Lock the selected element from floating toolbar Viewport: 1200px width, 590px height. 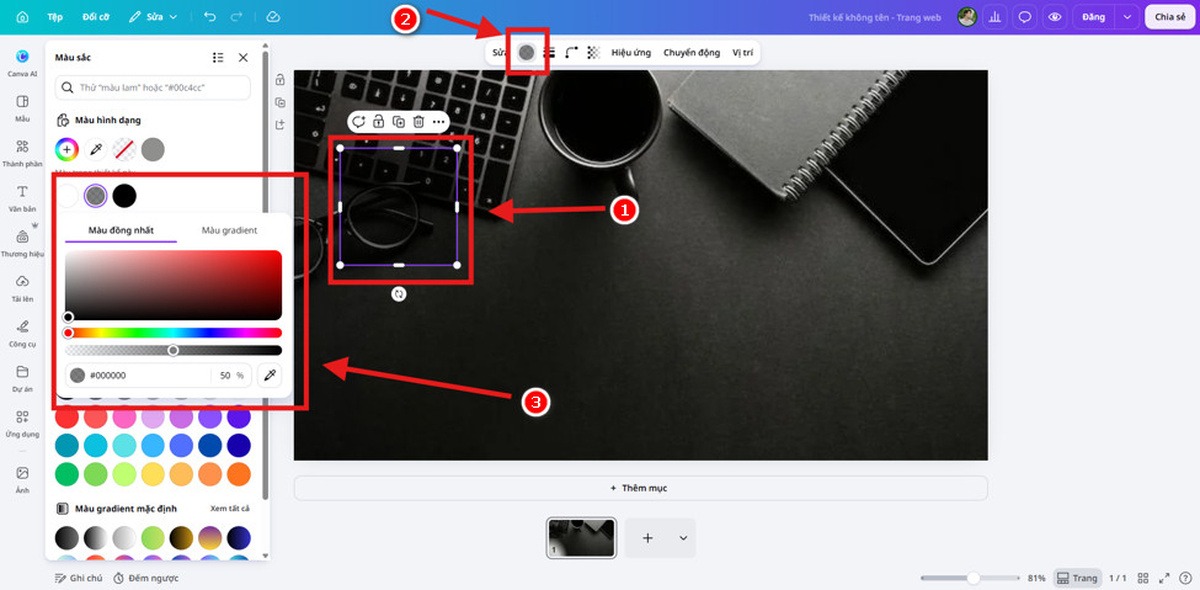point(378,122)
